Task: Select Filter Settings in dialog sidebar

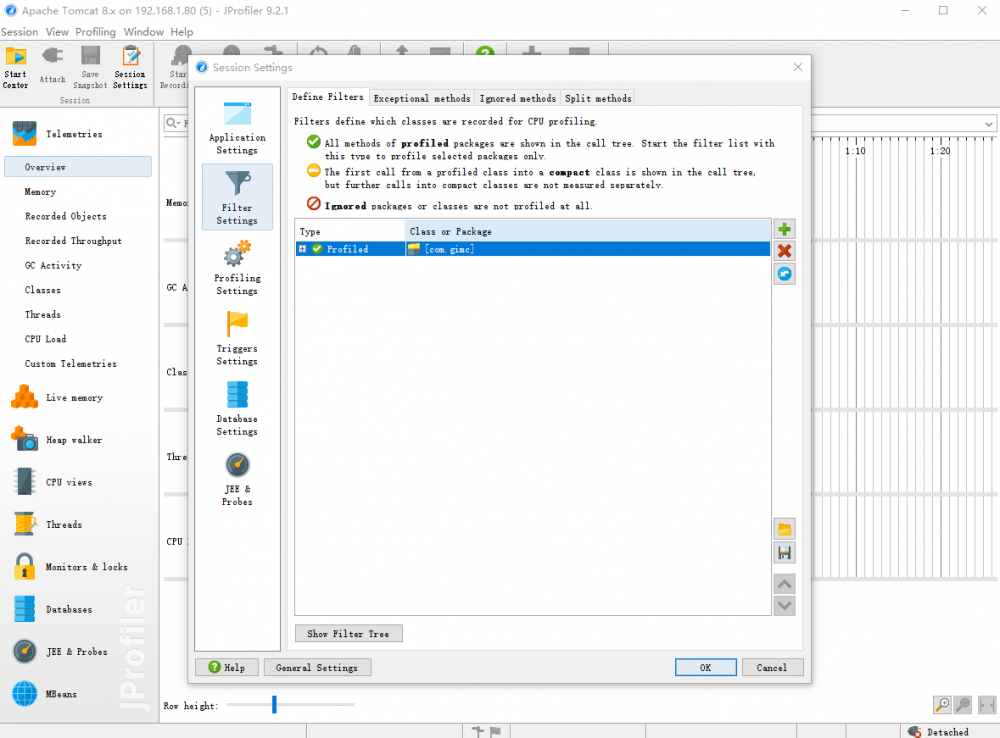Action: click(x=237, y=197)
